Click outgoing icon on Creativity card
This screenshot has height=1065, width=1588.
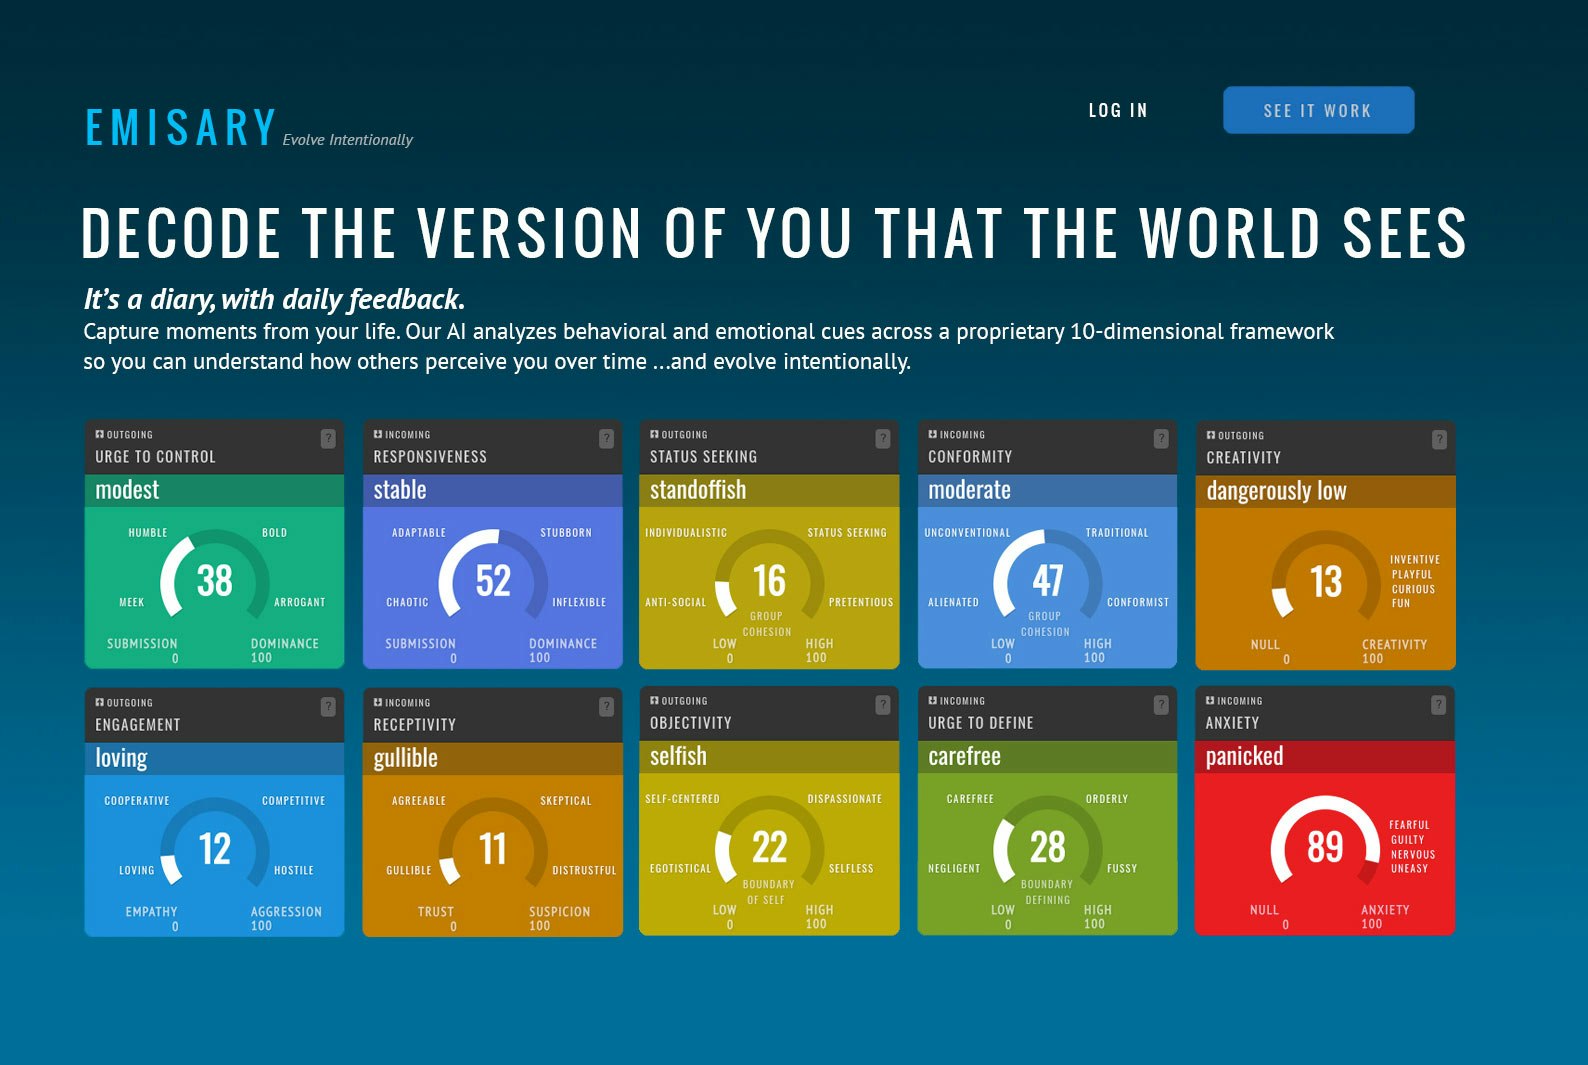click(x=1210, y=435)
